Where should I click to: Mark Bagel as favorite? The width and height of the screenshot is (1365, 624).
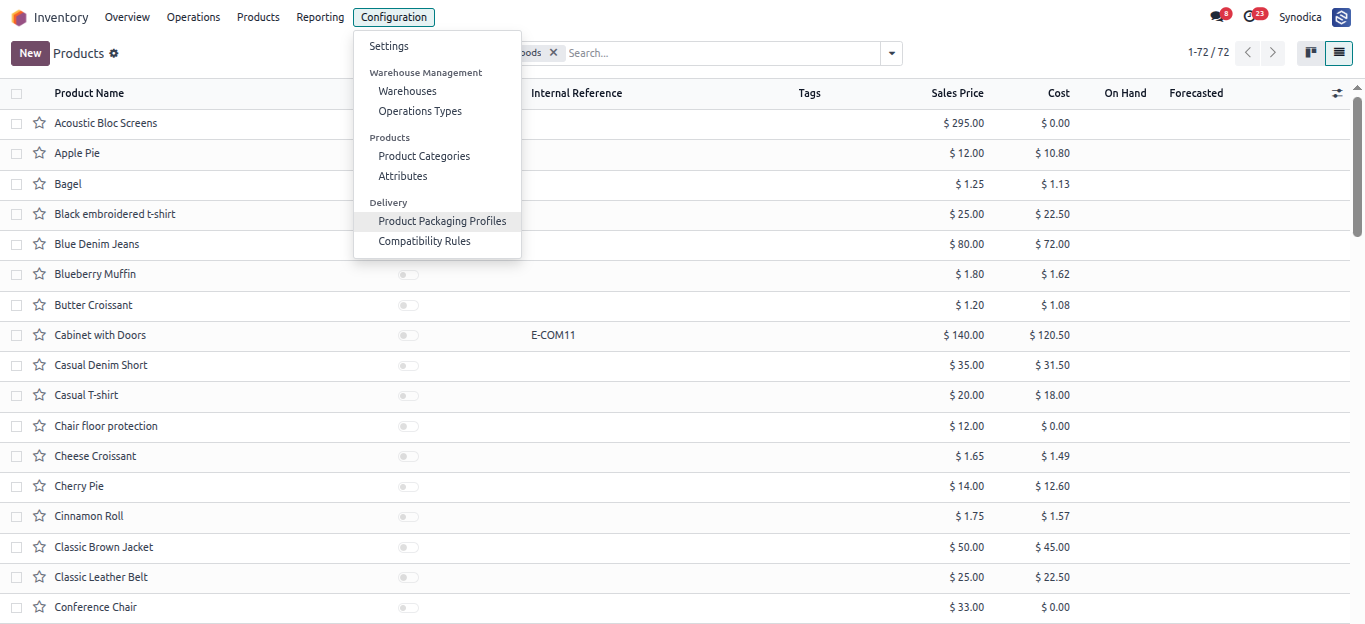pos(39,184)
